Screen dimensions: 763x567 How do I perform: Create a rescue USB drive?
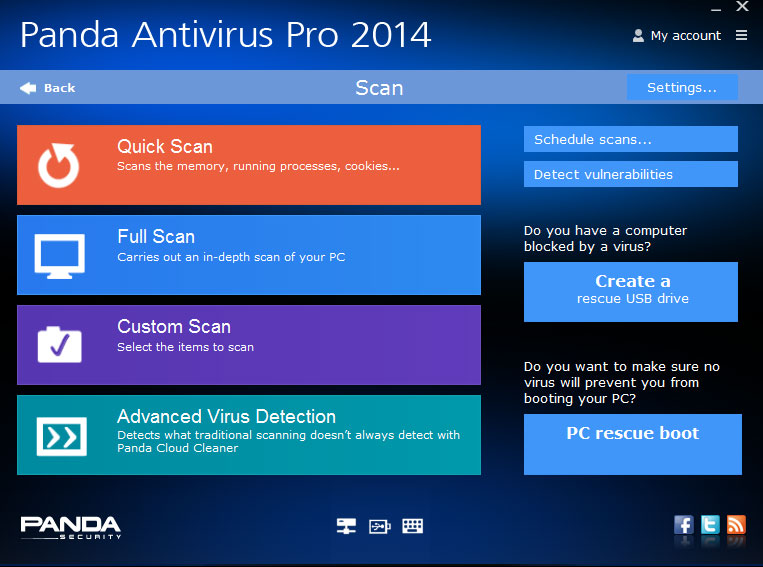pos(631,292)
